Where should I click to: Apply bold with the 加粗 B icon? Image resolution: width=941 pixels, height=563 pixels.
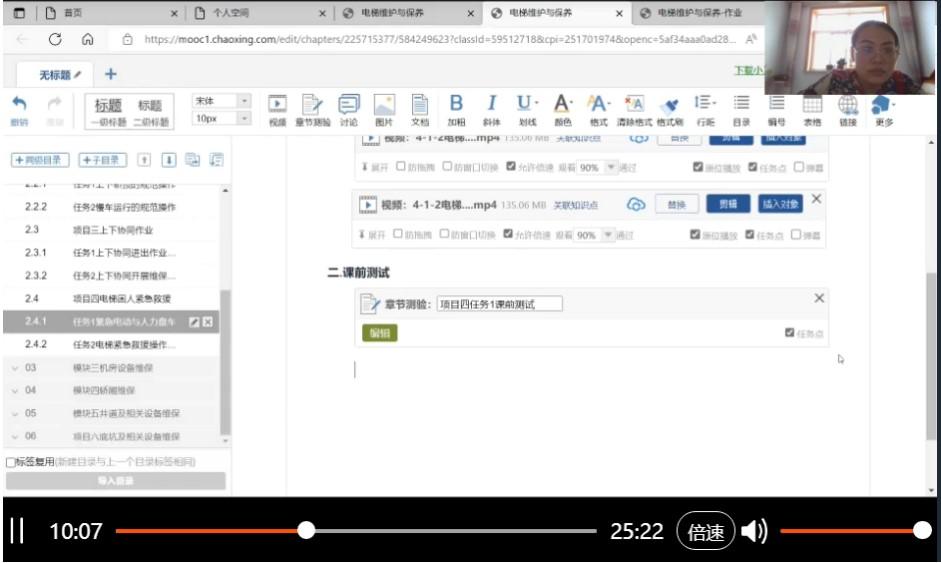456,108
